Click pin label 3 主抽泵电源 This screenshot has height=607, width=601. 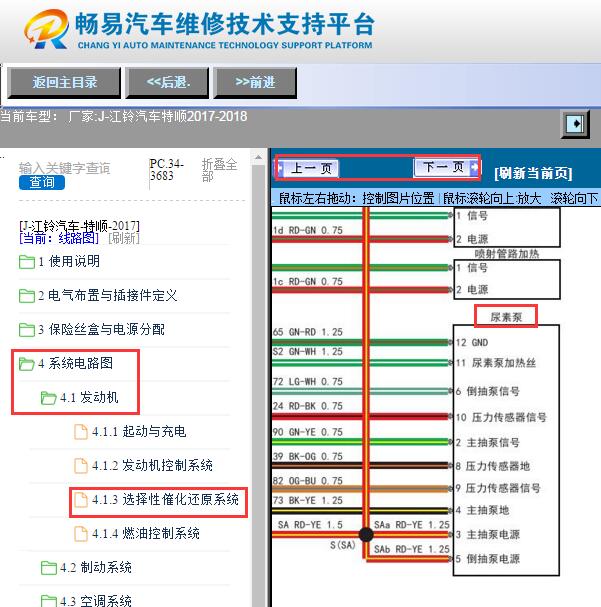pyautogui.click(x=488, y=535)
